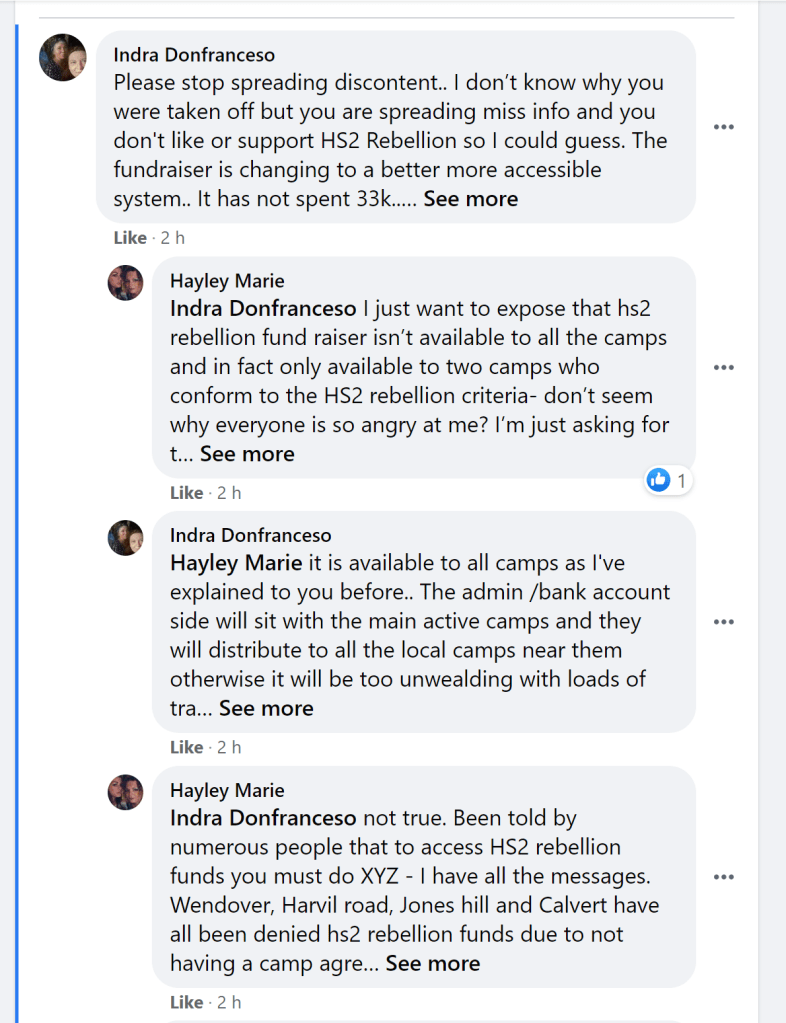This screenshot has height=1023, width=786.
Task: Click Hayley Marie's avatar on last reply
Action: [125, 793]
